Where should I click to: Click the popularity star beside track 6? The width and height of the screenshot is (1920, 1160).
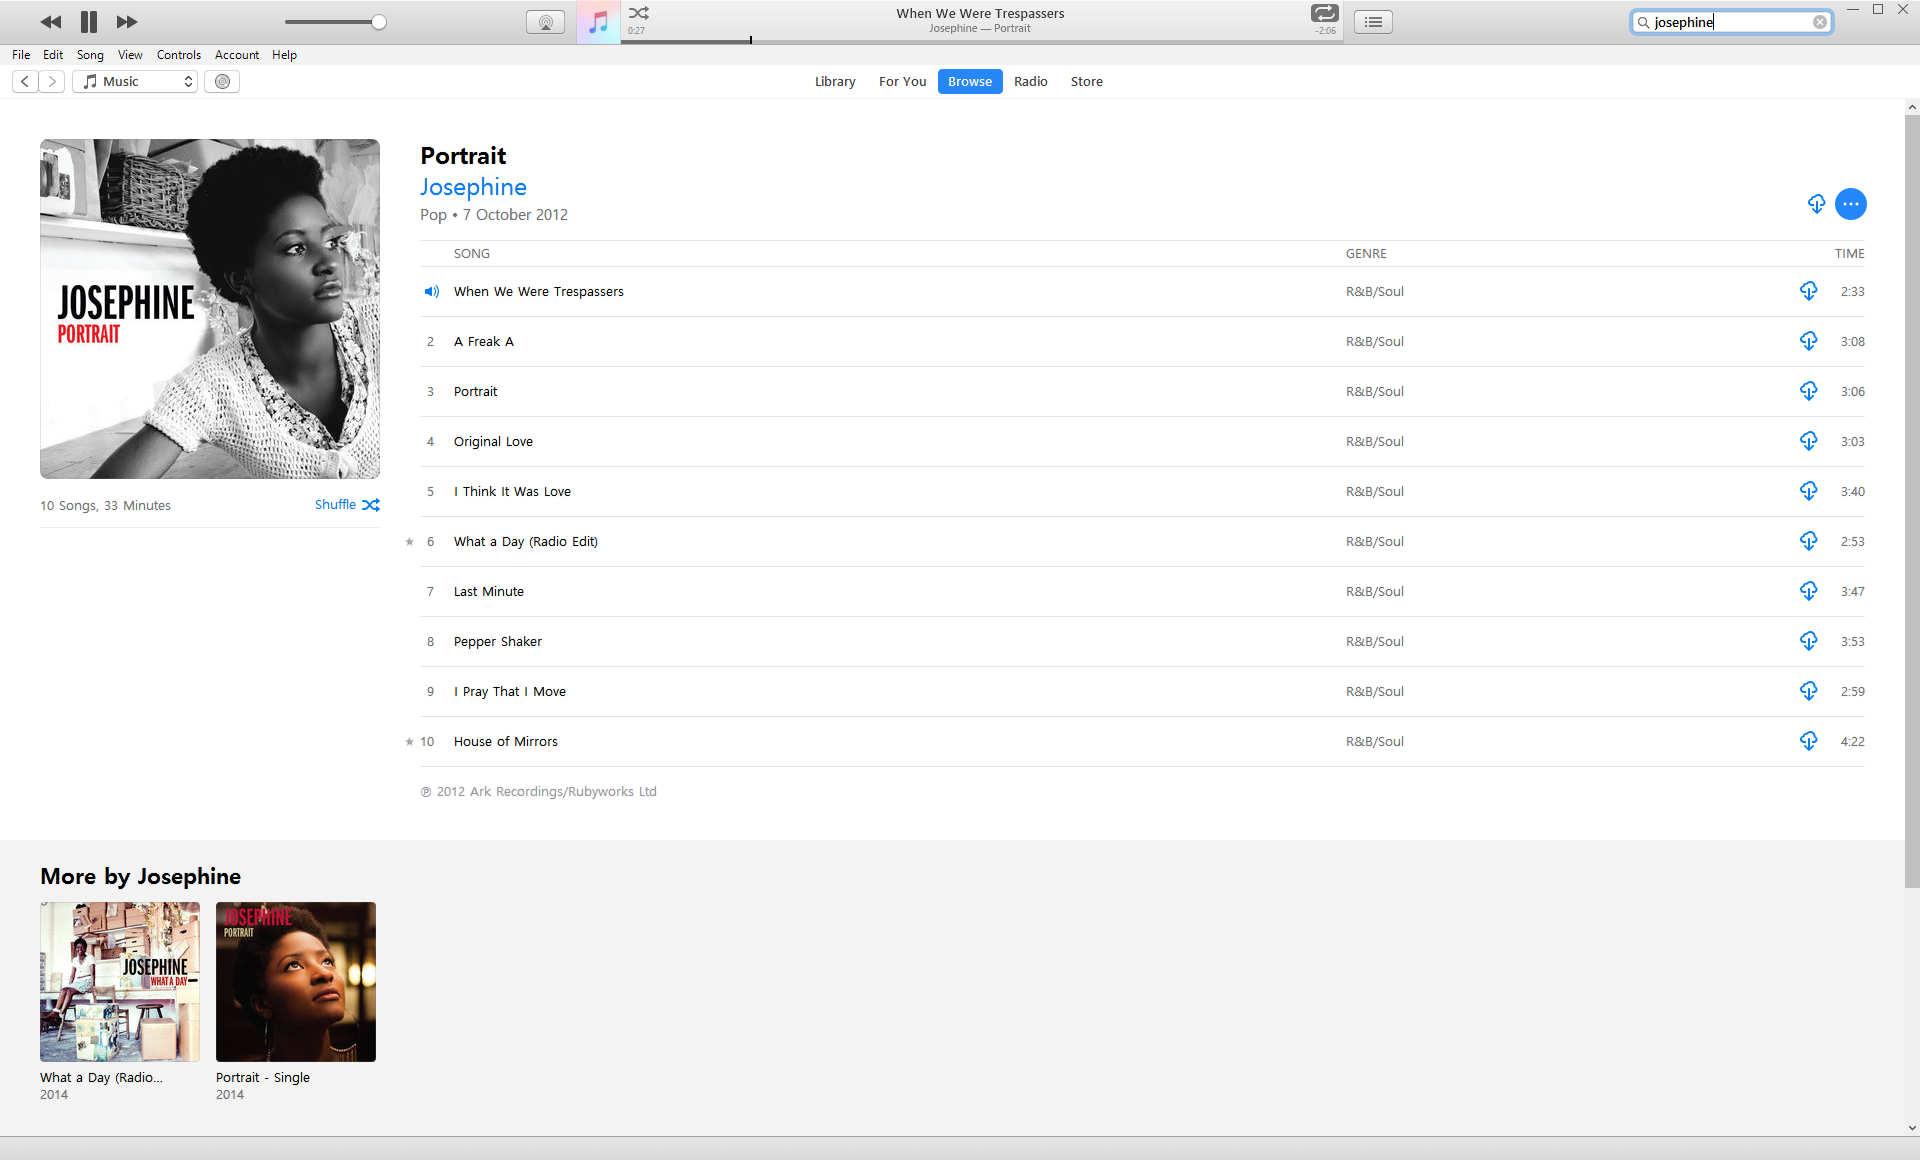409,542
